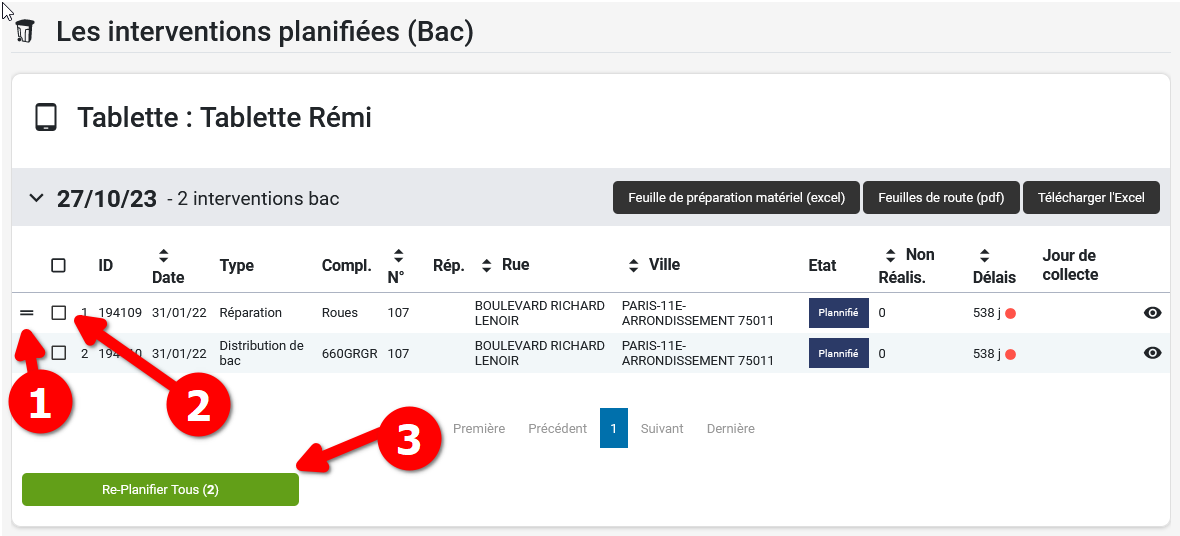Sort by Délais column arrows
The height and width of the screenshot is (536, 1180).
(x=984, y=256)
